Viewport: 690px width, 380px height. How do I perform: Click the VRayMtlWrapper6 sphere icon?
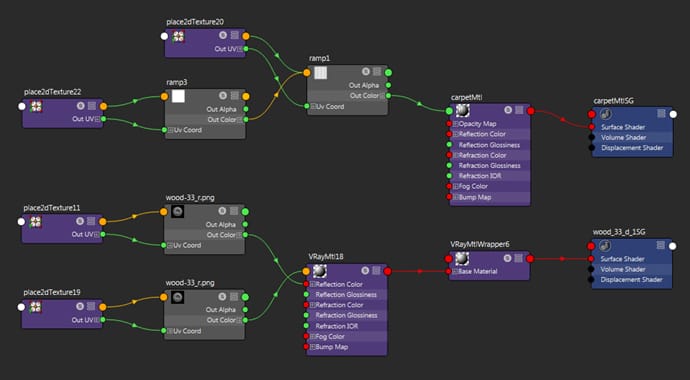[462, 259]
